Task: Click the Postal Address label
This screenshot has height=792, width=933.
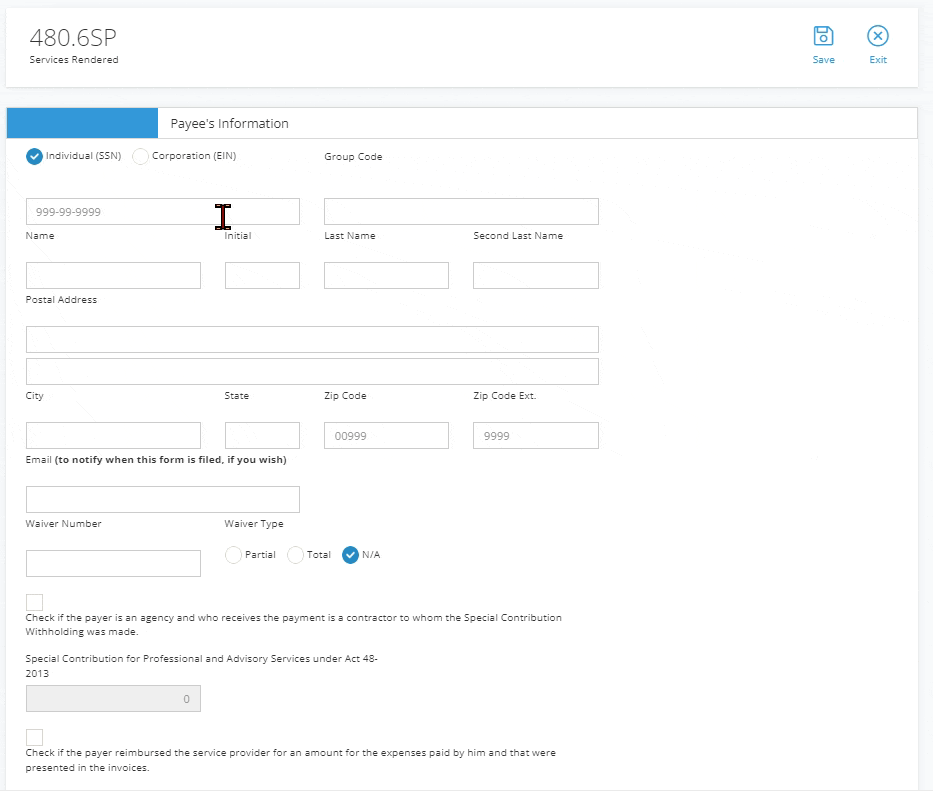Action: [61, 300]
